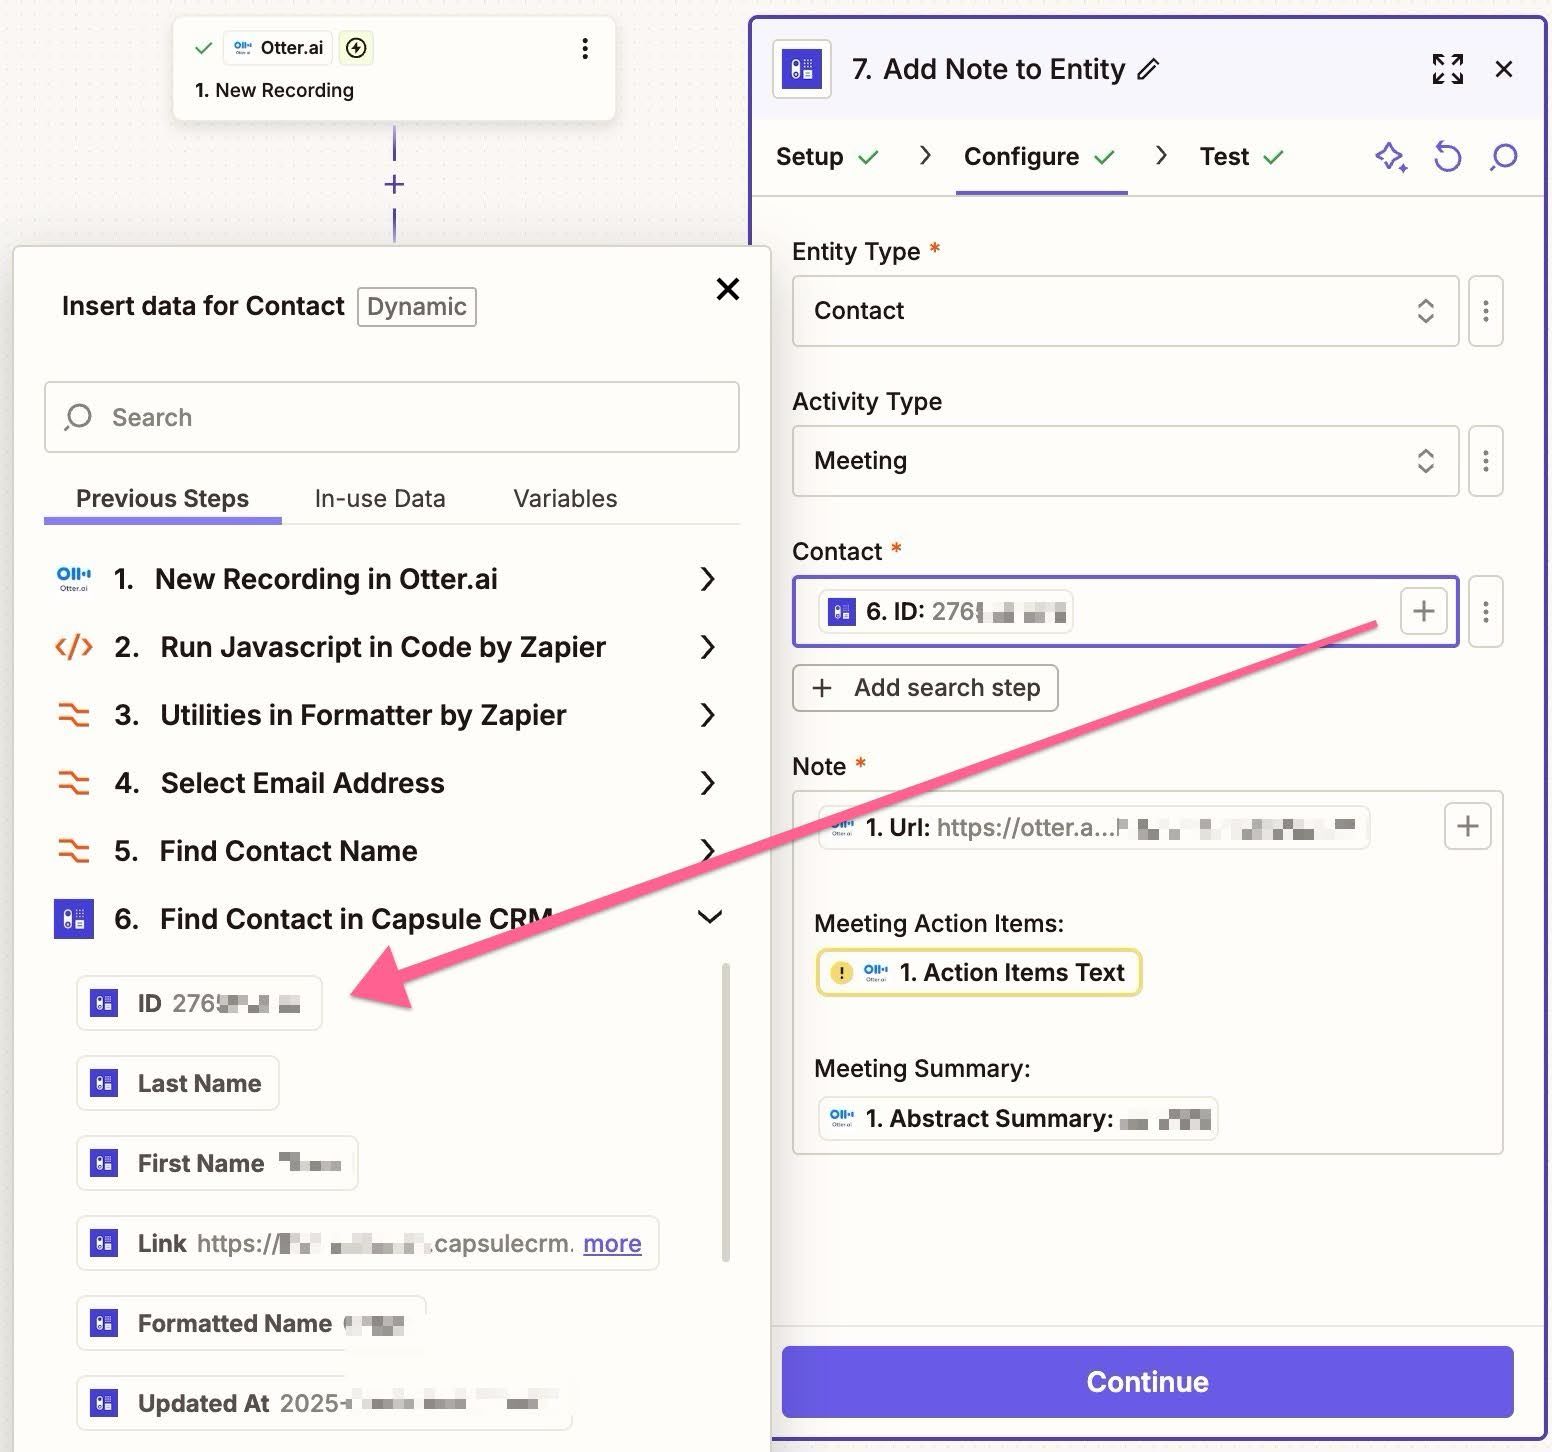Click the Search field in Insert data panel
Image resolution: width=1552 pixels, height=1452 pixels.
pos(390,417)
